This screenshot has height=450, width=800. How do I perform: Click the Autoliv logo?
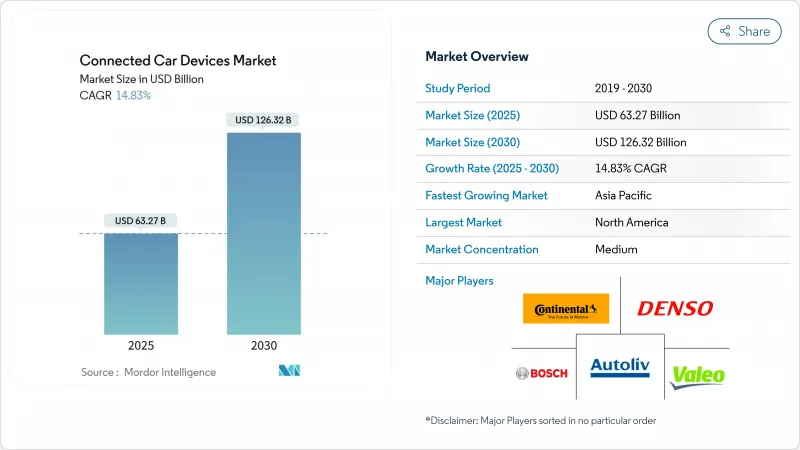(x=620, y=368)
